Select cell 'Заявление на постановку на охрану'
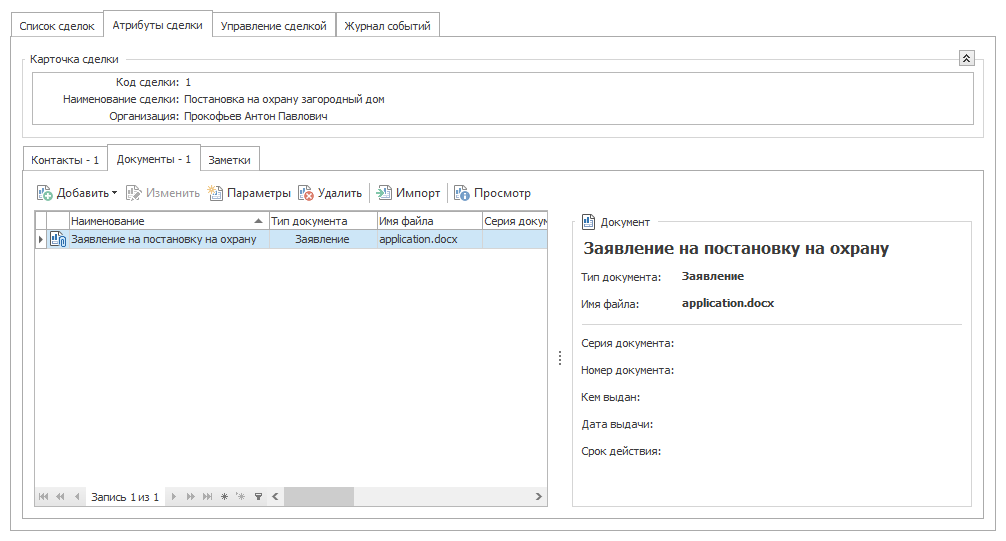This screenshot has width=1006, height=541. click(x=169, y=239)
